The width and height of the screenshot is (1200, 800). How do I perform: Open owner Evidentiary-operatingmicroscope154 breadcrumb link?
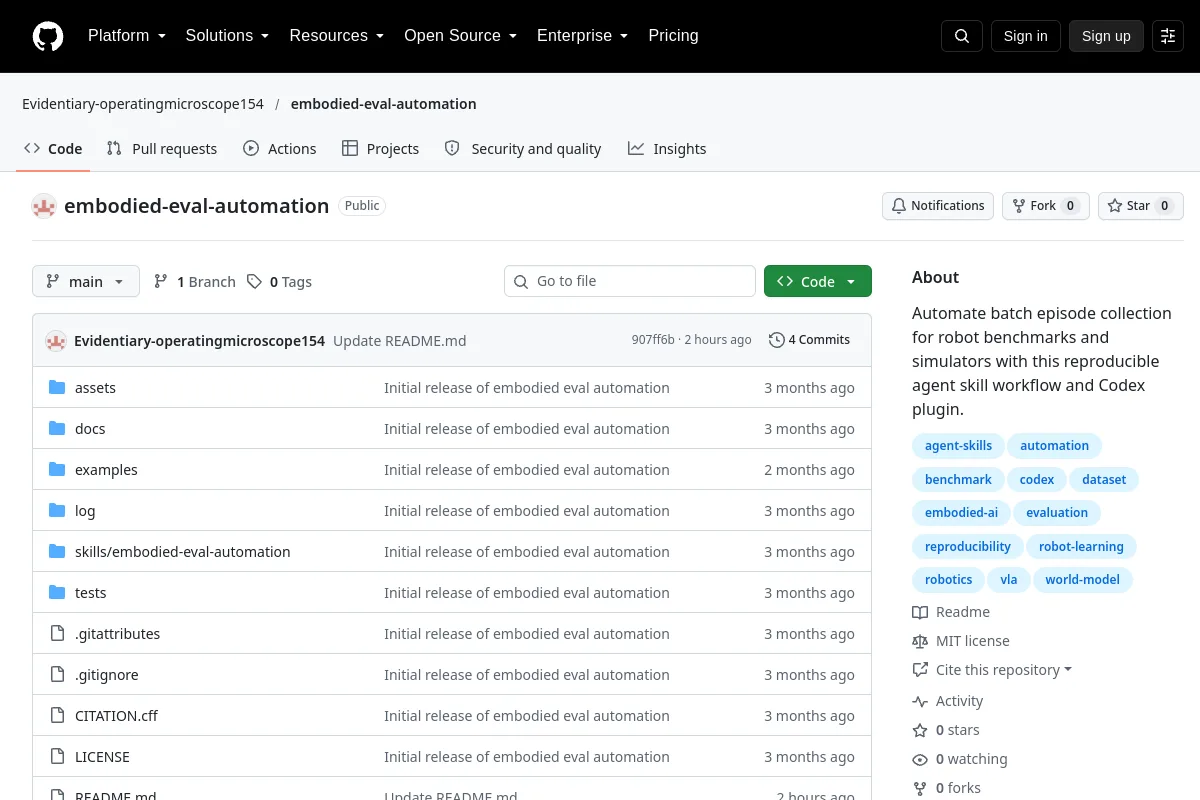coord(143,104)
